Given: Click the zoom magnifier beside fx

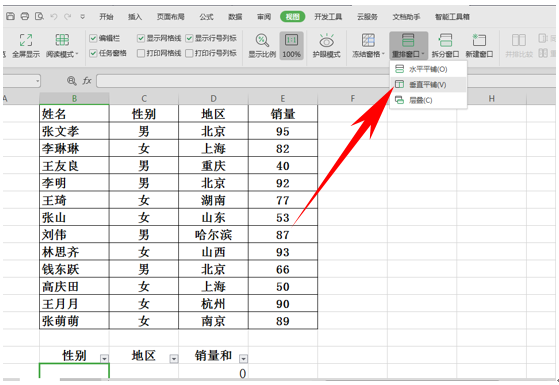Looking at the screenshot, I should (72, 81).
